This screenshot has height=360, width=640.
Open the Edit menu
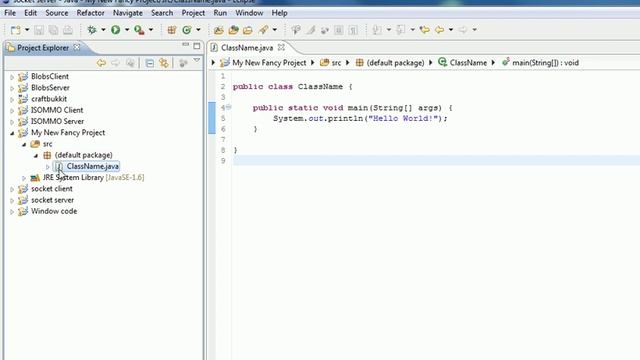coord(31,13)
